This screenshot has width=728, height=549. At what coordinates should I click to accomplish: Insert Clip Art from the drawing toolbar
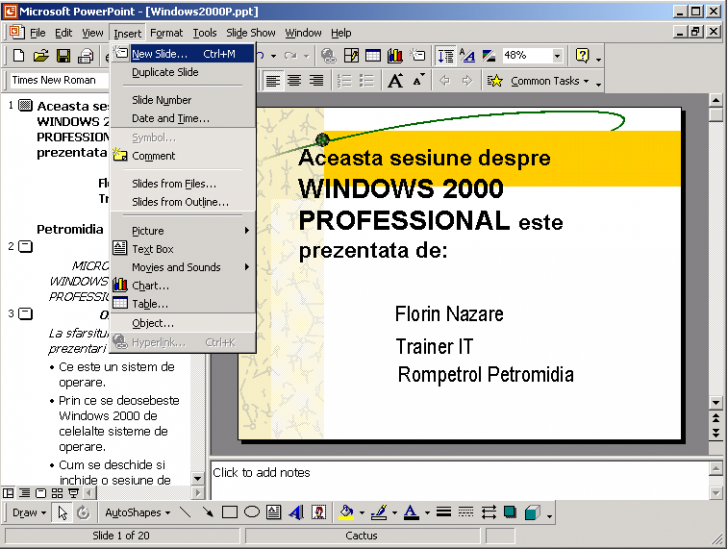[318, 513]
